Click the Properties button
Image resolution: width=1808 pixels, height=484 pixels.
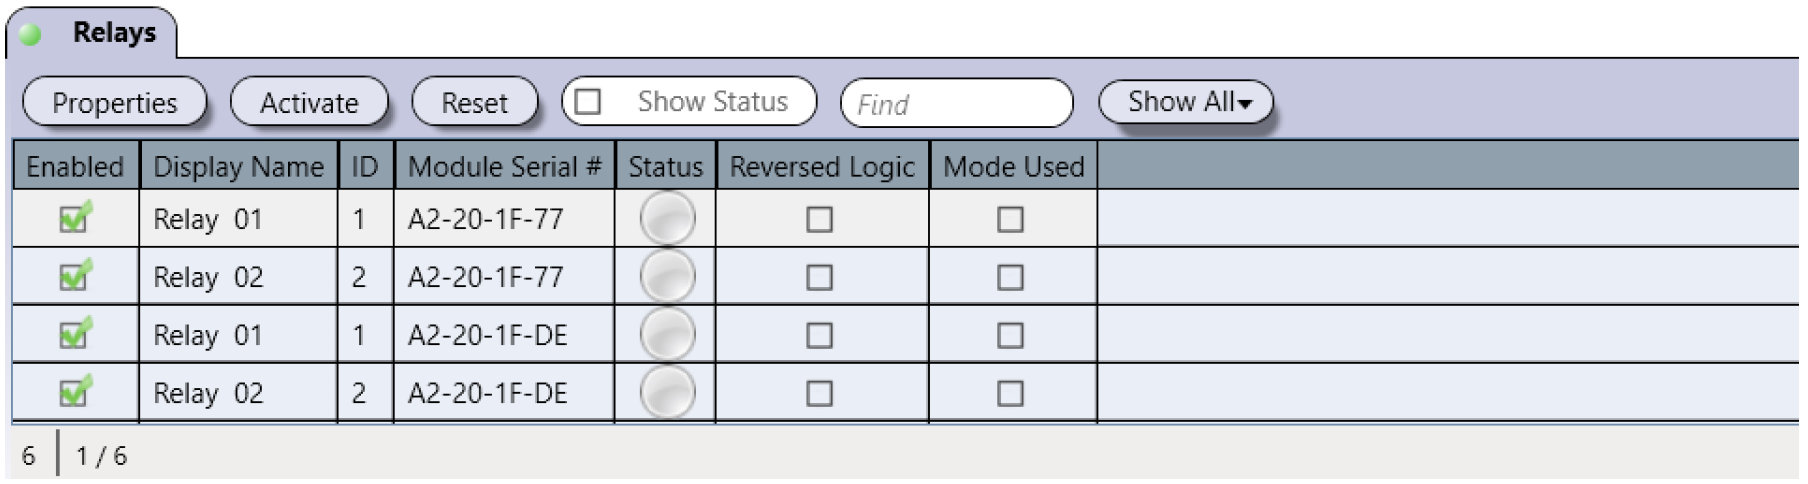[x=114, y=103]
